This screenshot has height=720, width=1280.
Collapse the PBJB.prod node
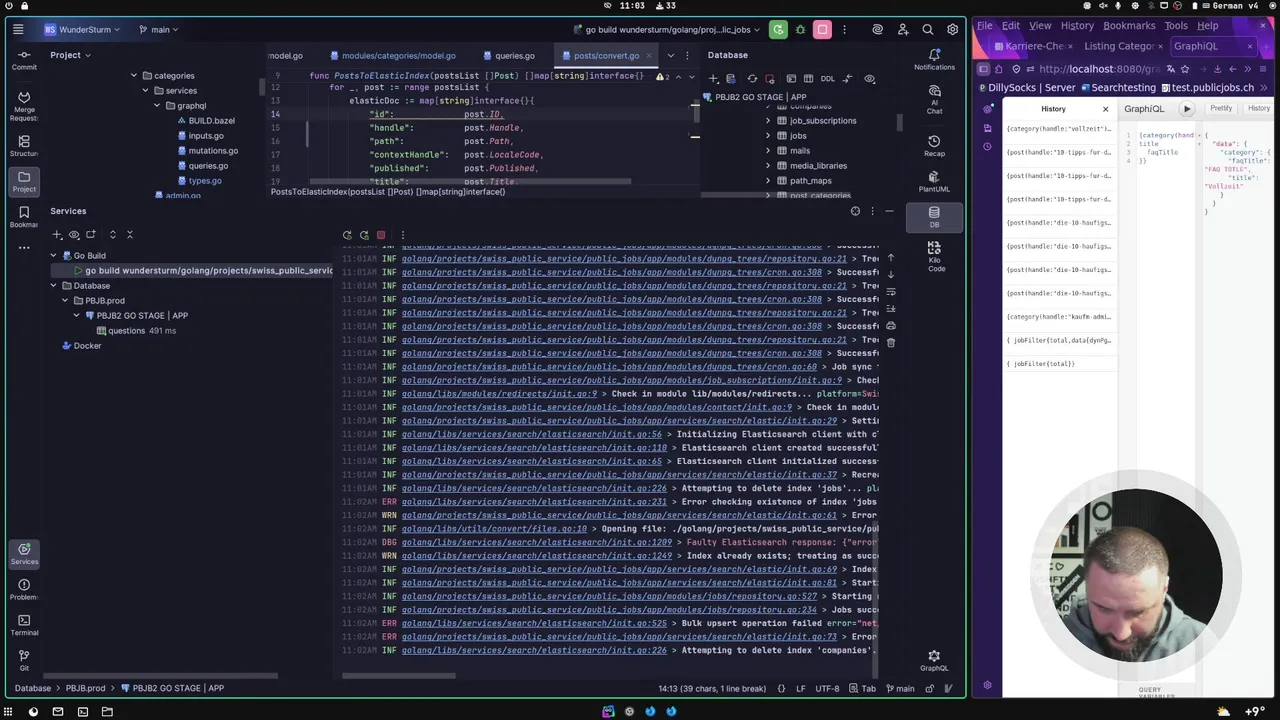click(x=65, y=301)
